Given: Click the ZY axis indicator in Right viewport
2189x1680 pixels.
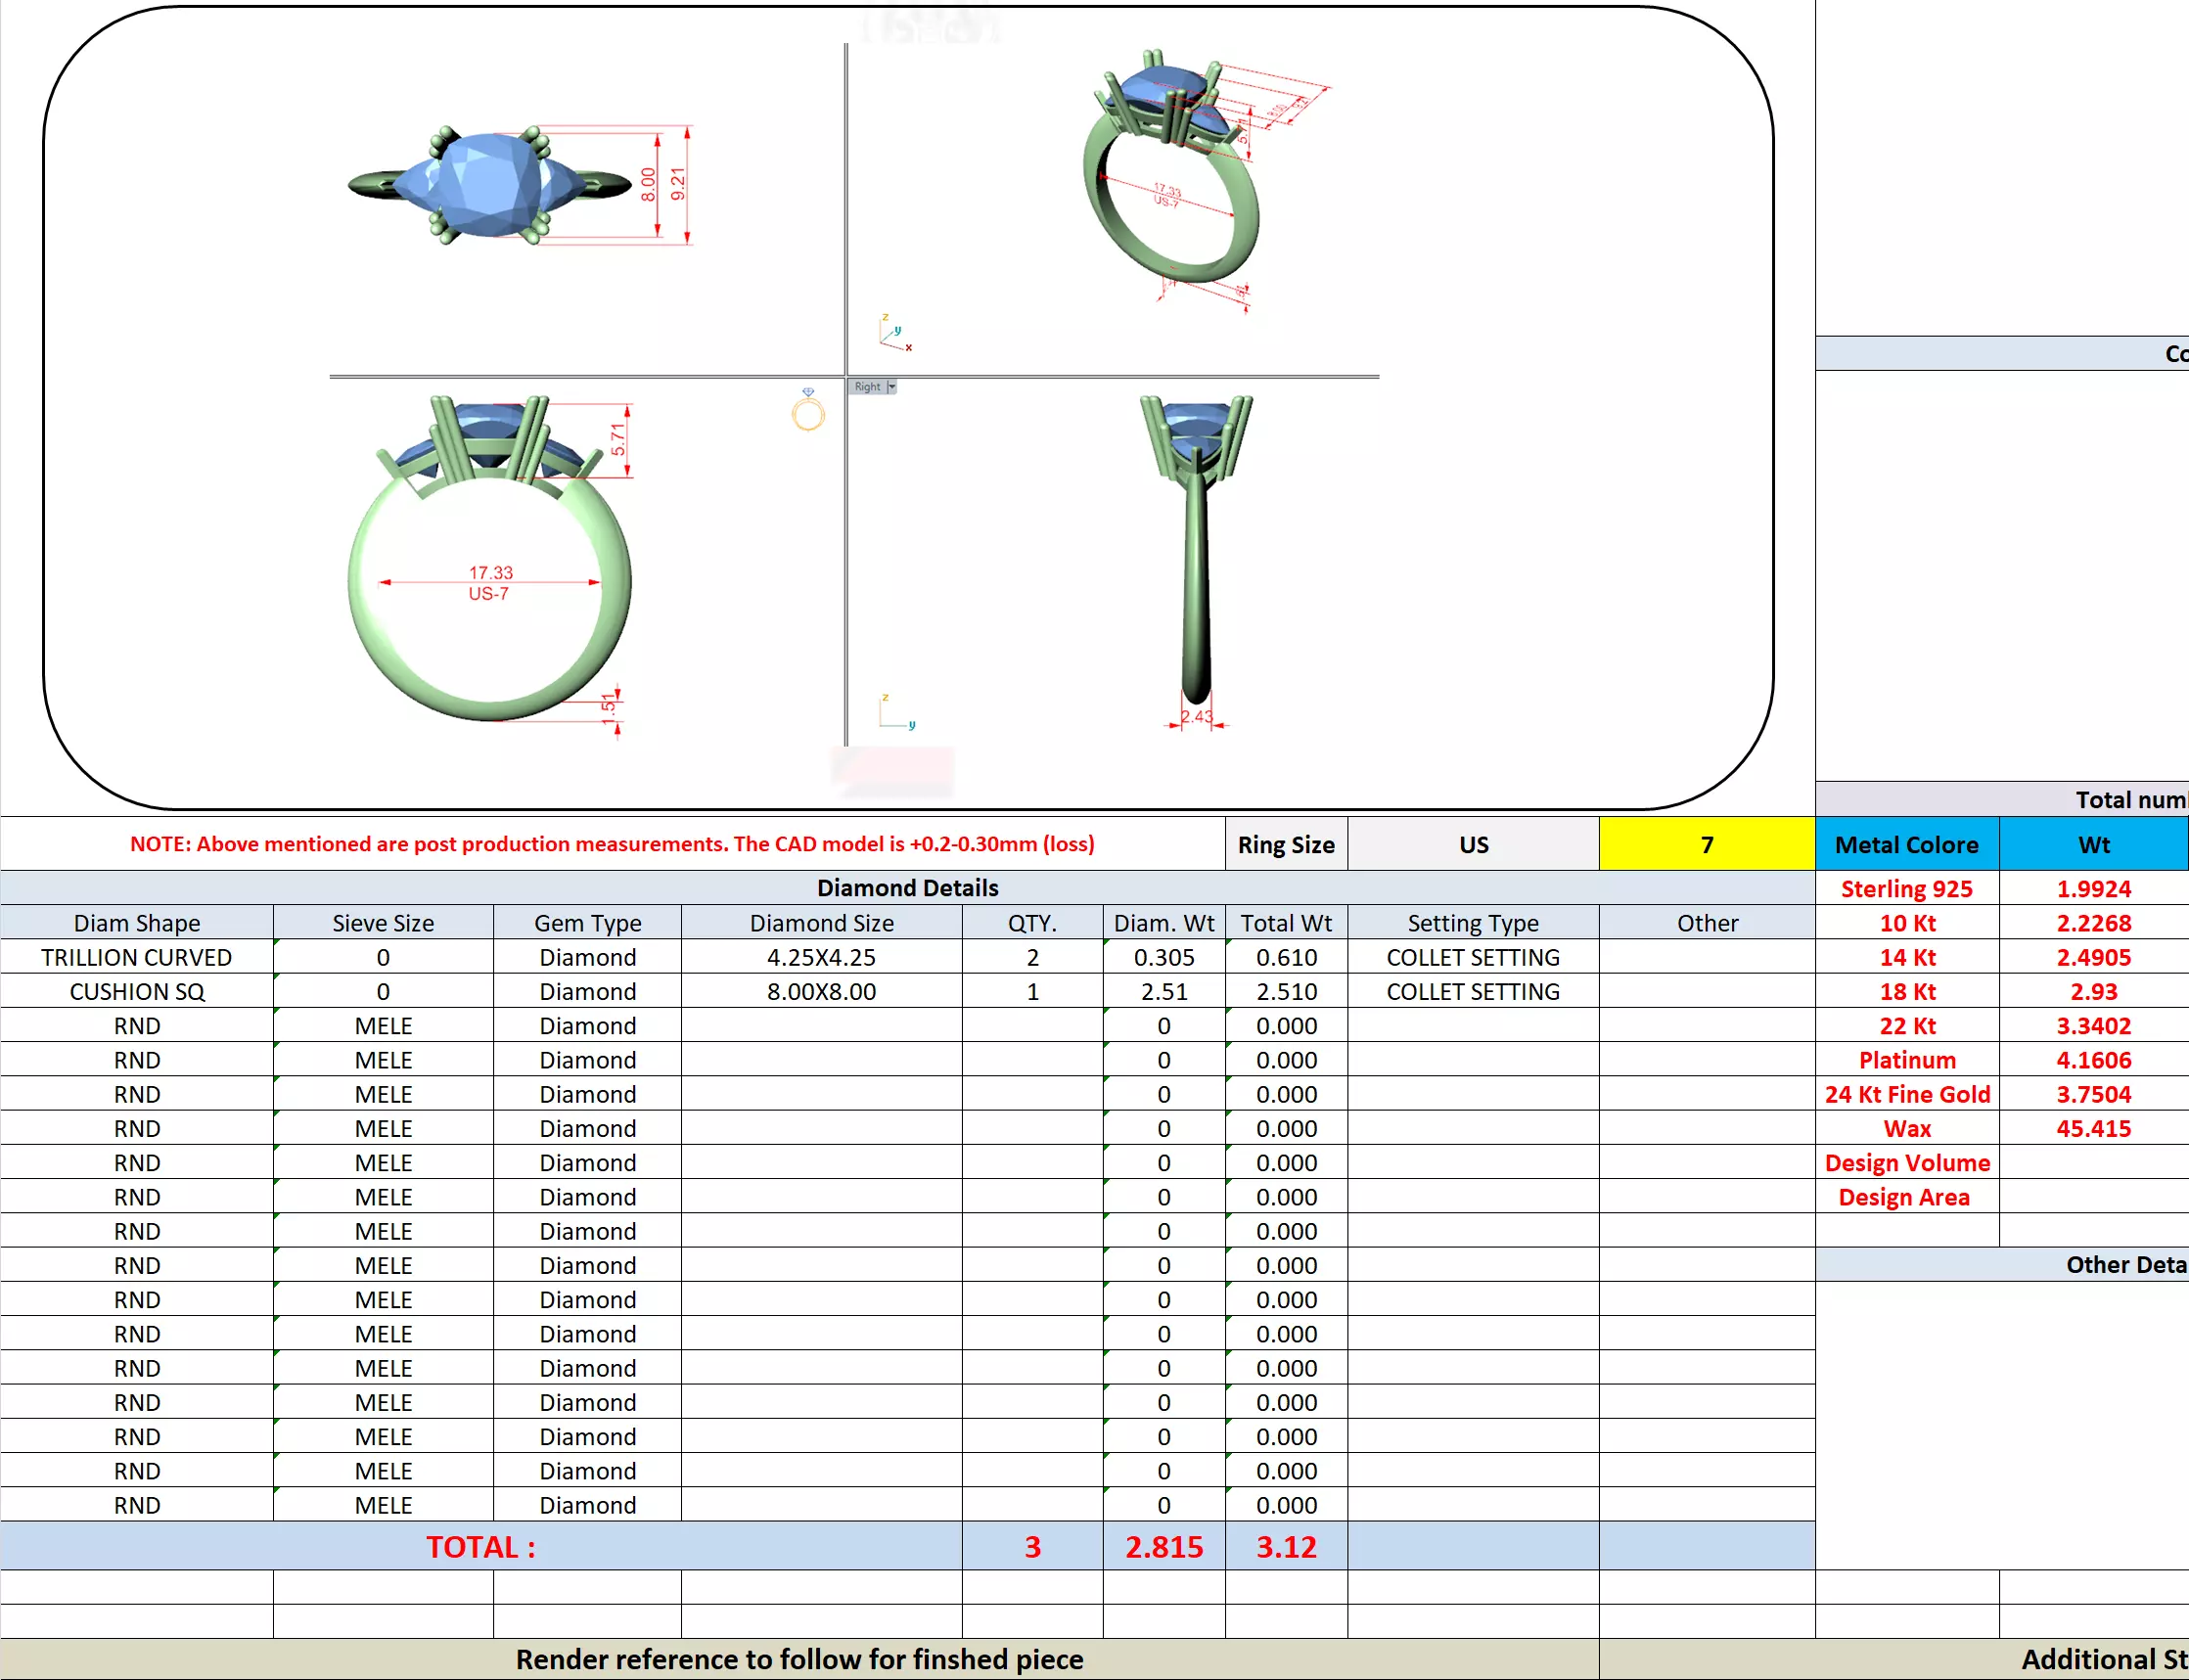Looking at the screenshot, I should tap(894, 712).
